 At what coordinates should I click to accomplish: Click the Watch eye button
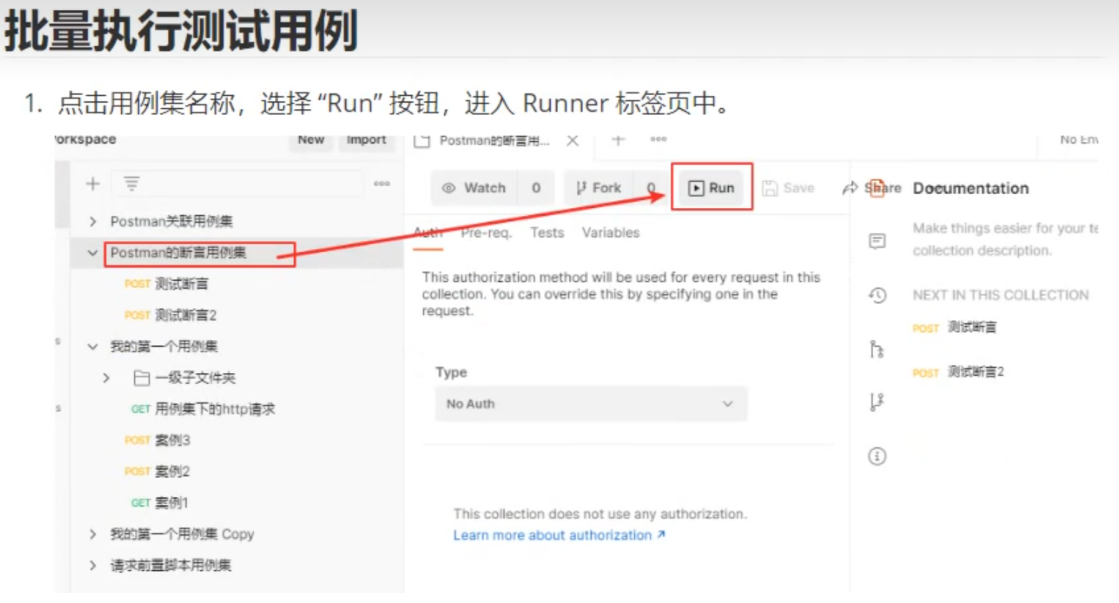474,188
